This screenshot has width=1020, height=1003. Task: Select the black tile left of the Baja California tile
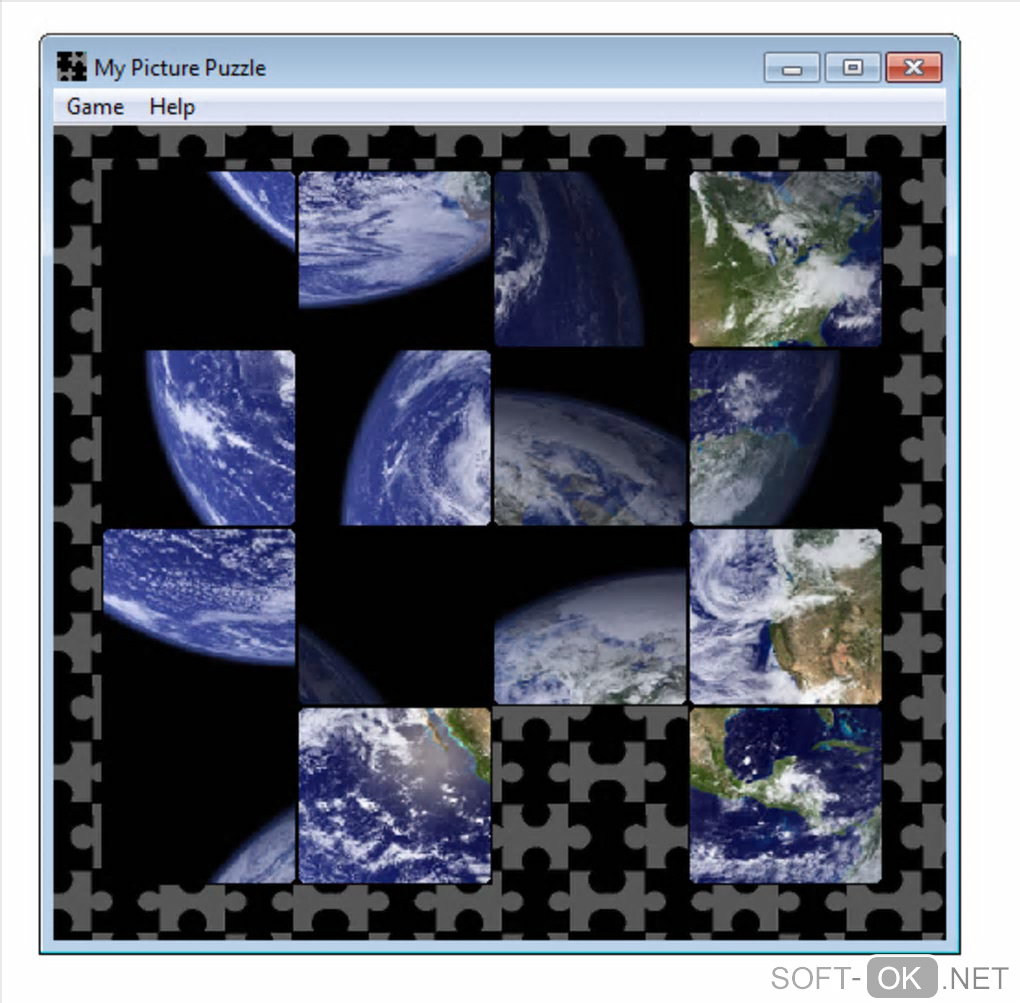(199, 796)
